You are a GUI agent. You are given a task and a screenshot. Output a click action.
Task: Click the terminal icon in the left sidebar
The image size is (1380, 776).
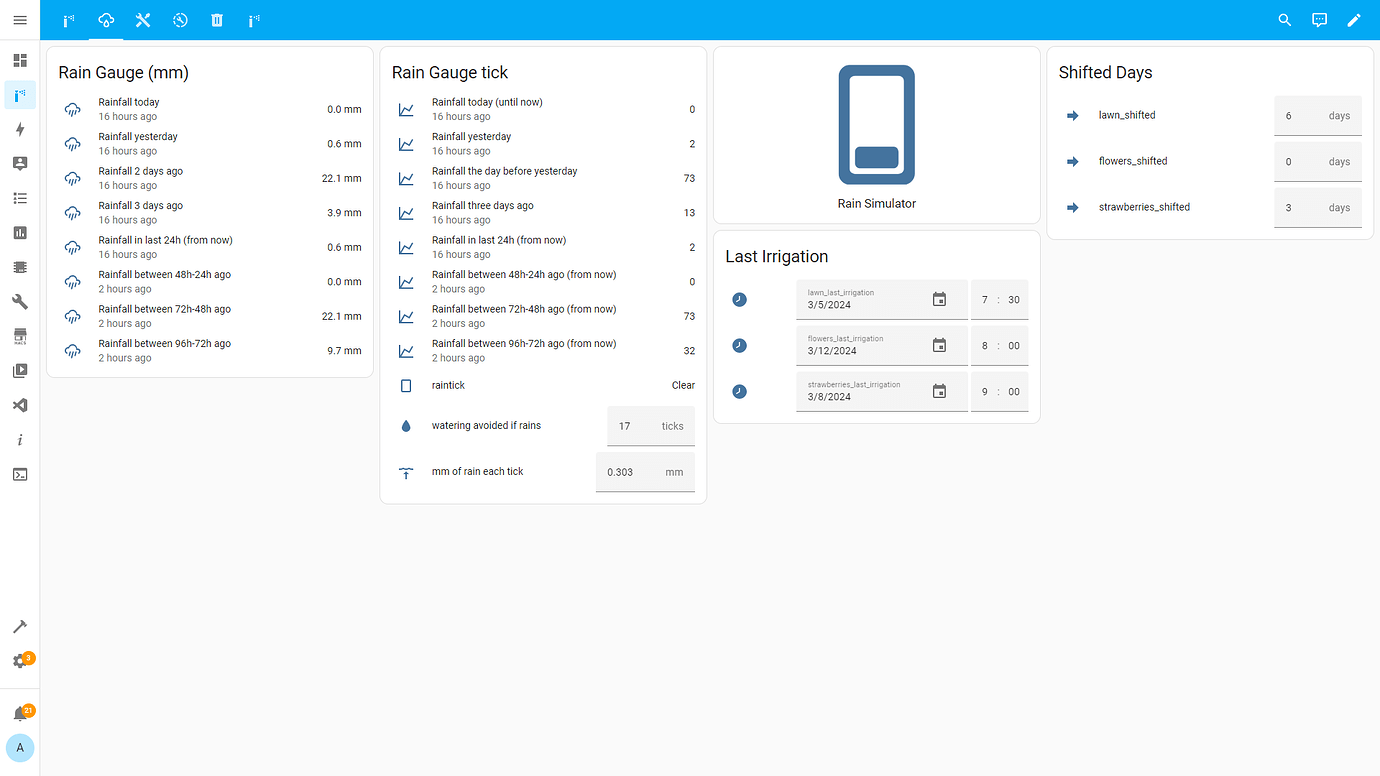point(20,474)
